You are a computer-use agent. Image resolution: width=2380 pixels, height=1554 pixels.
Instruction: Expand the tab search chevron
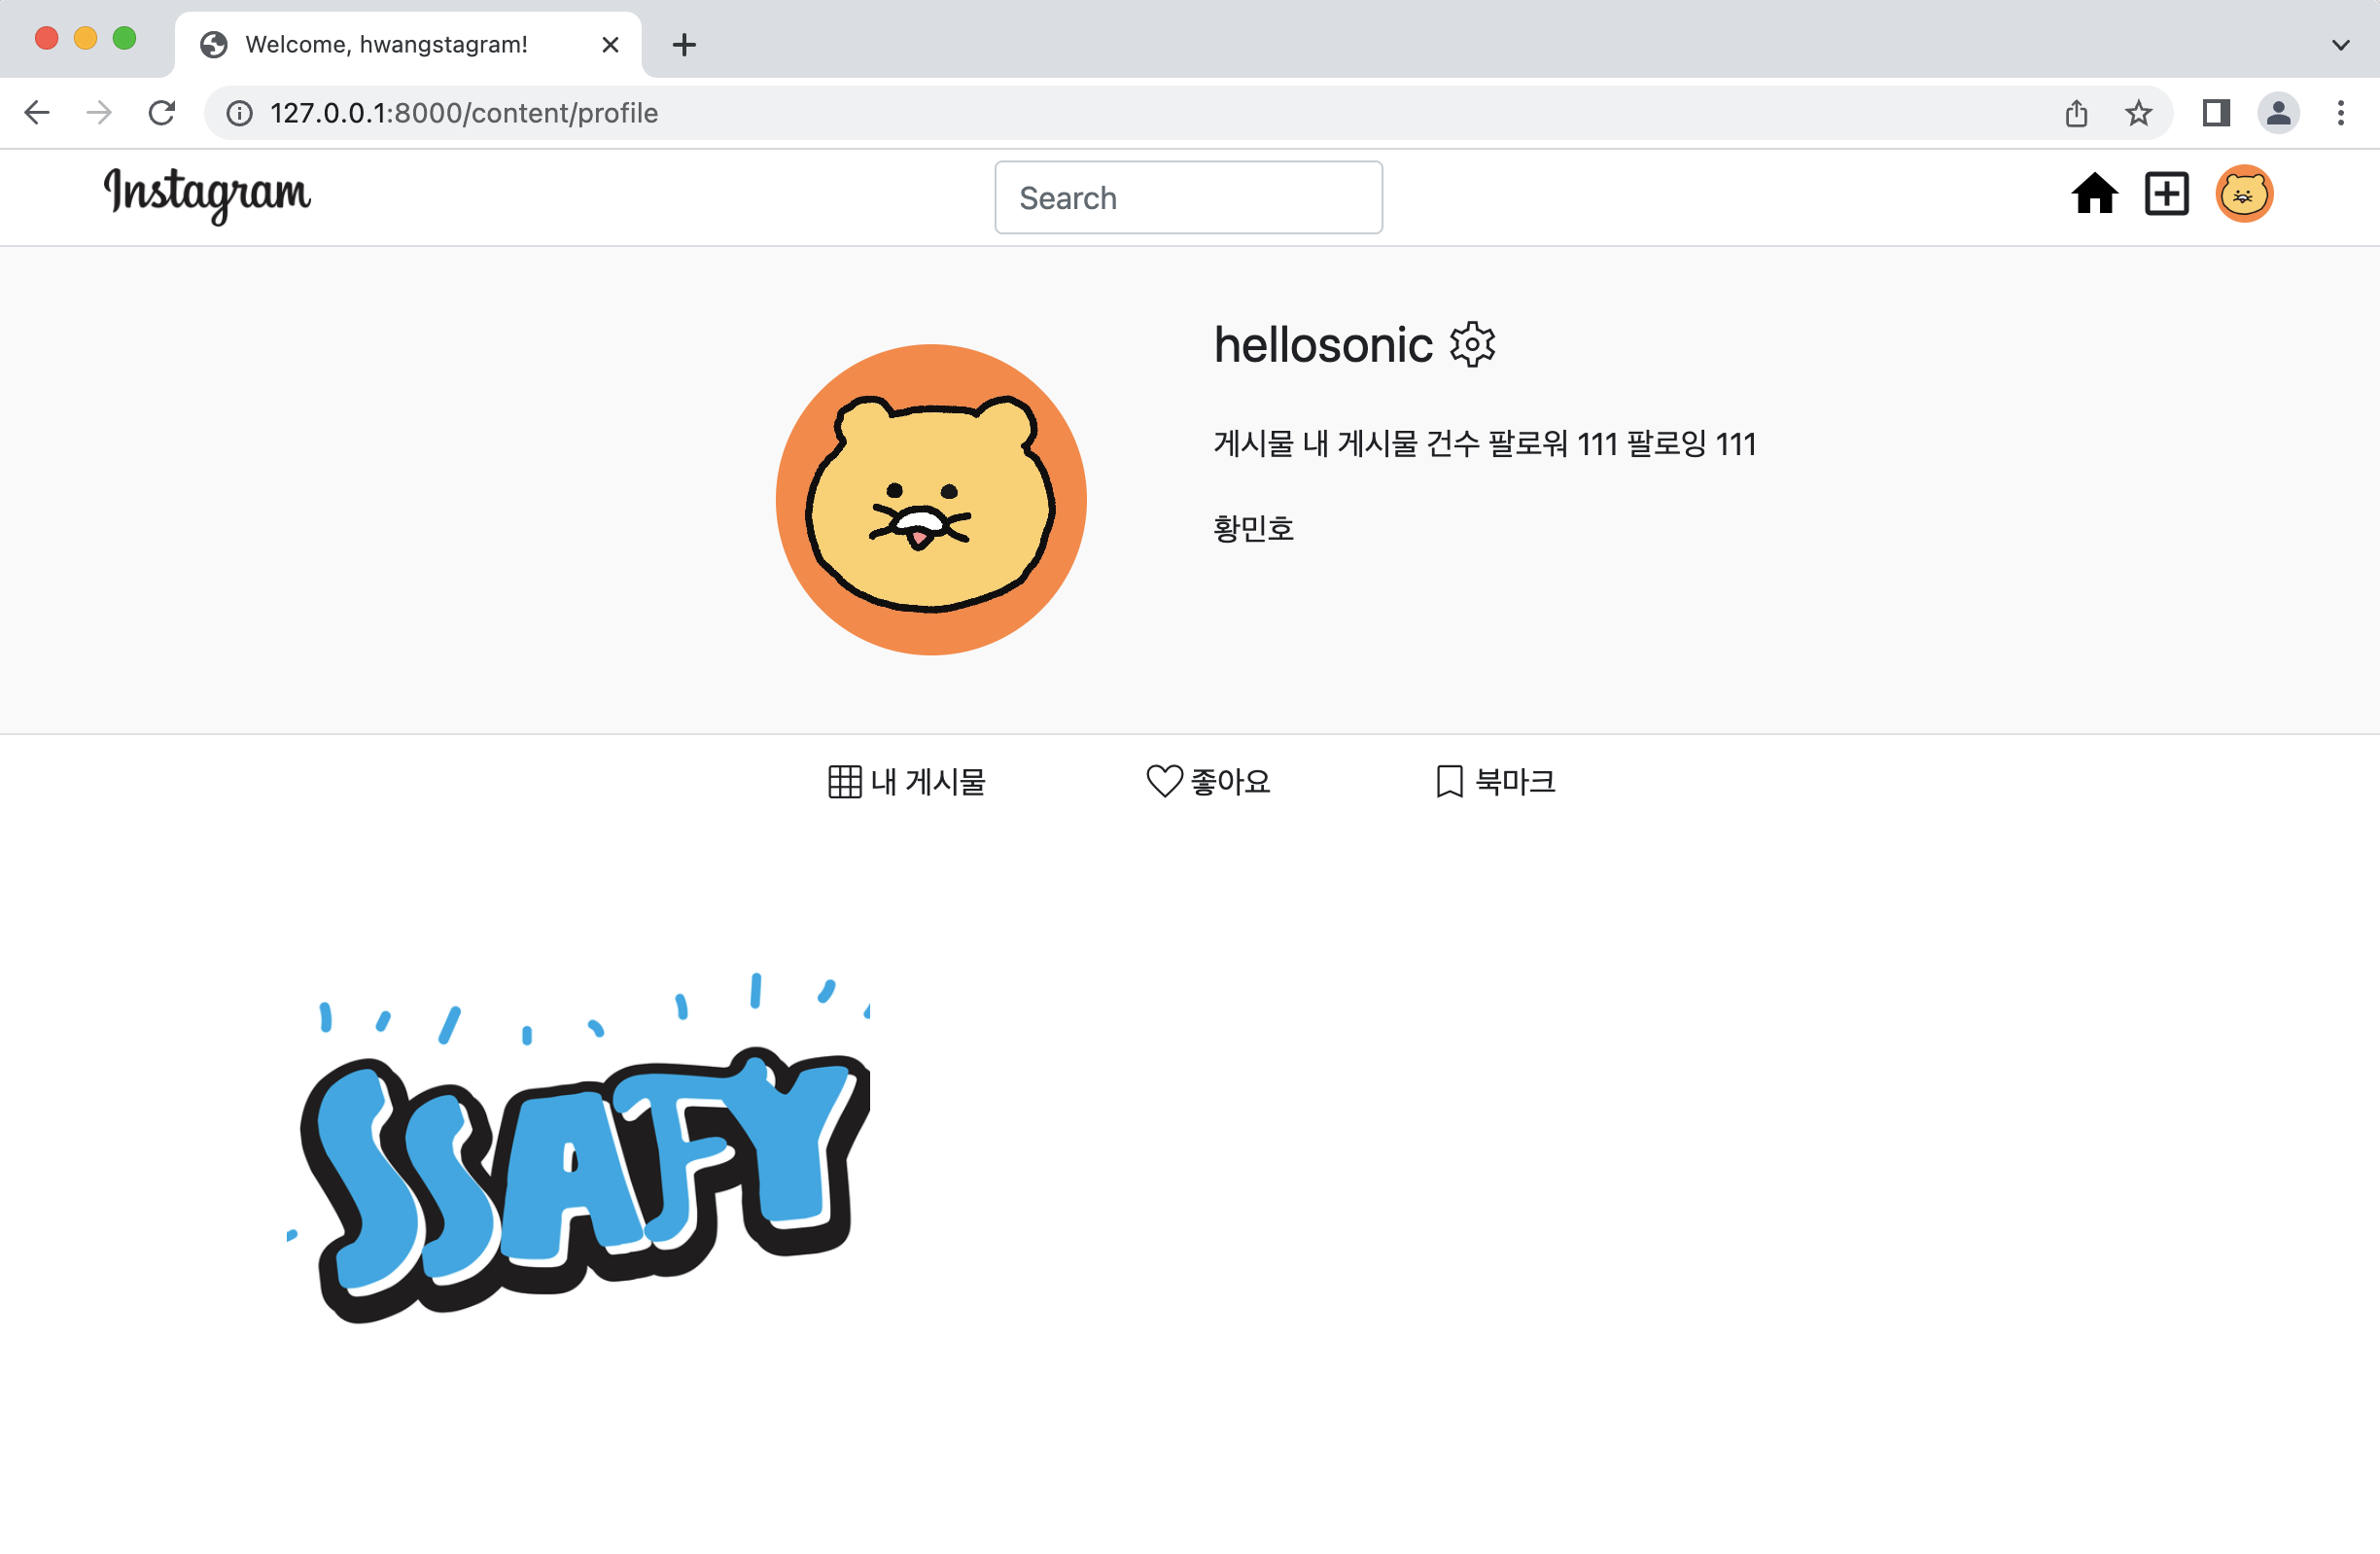click(2340, 45)
